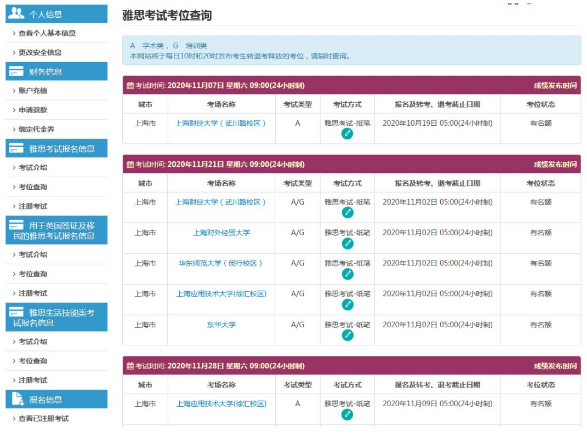Open 更改安全信息 in the sidebar
Image resolution: width=587 pixels, height=436 pixels.
pyautogui.click(x=40, y=52)
